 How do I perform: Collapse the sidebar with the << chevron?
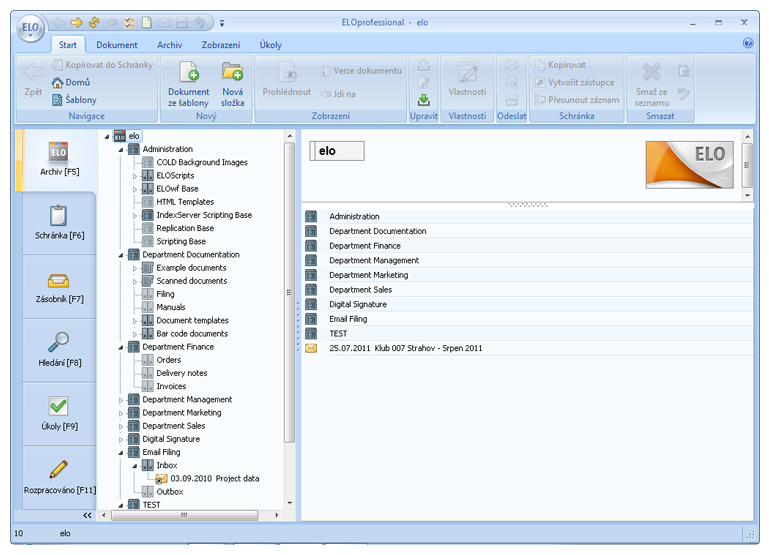(87, 515)
